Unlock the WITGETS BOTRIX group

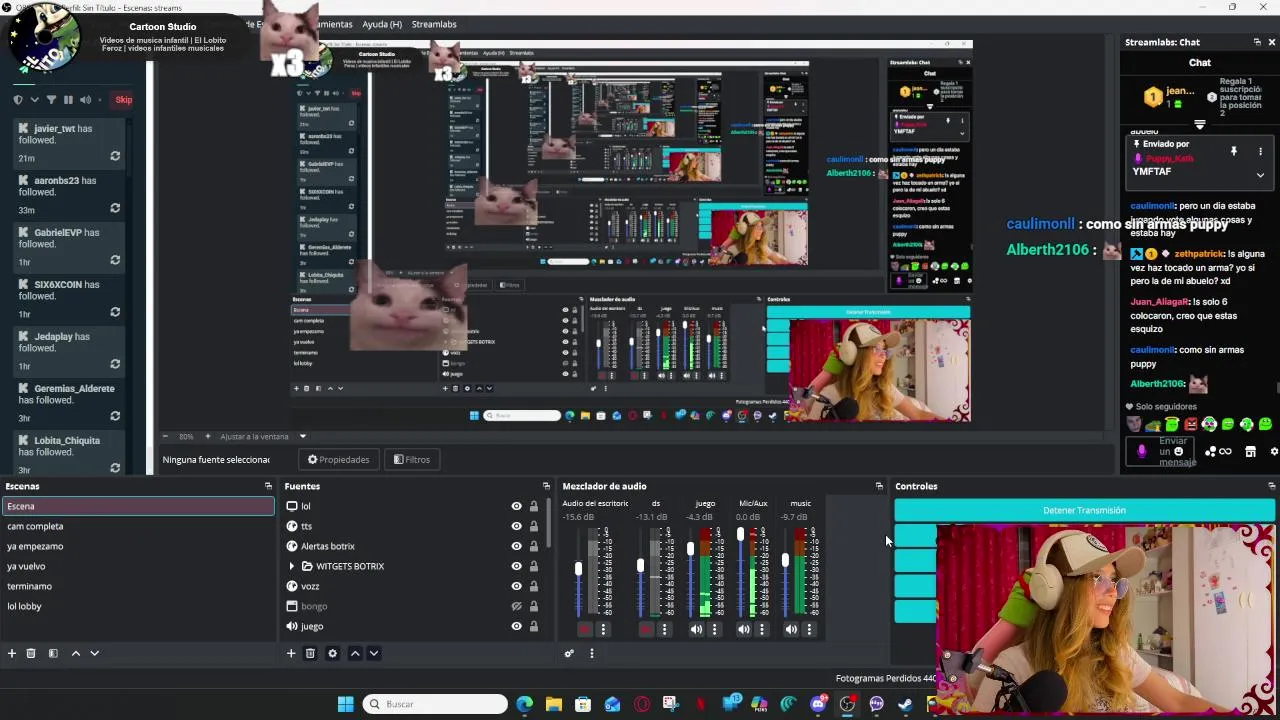[x=533, y=566]
